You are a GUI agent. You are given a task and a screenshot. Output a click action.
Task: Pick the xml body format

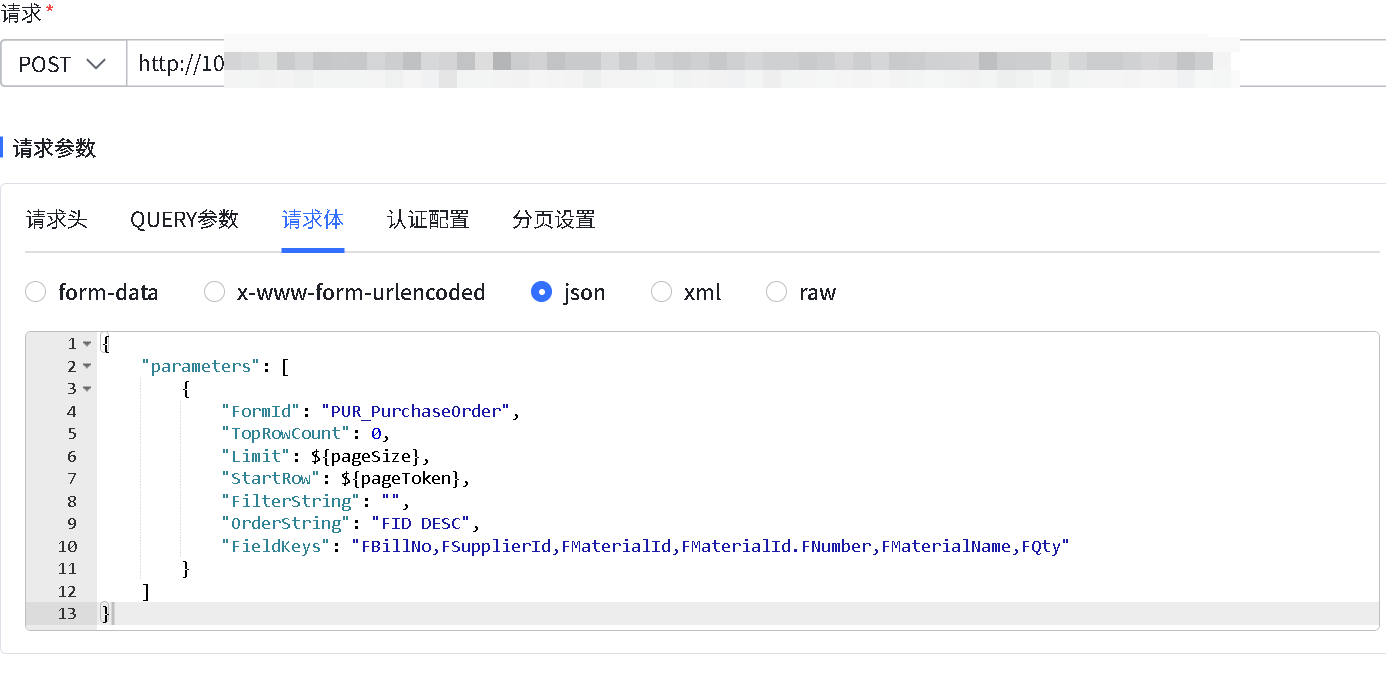tap(661, 292)
